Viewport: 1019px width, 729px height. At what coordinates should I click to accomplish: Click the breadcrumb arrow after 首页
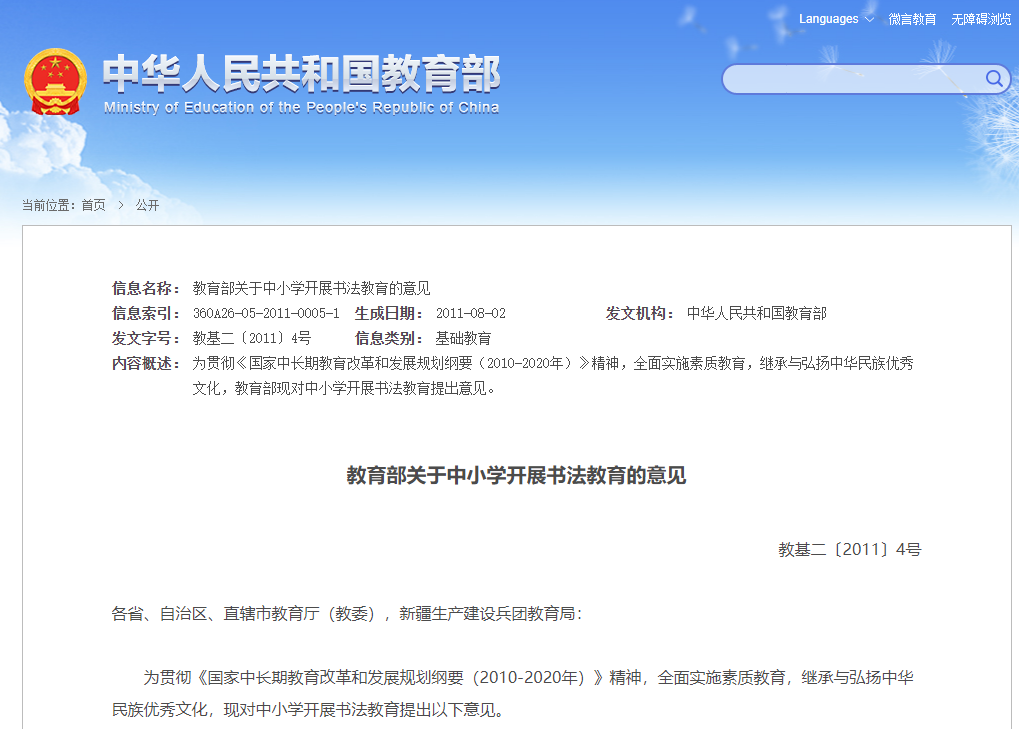click(x=120, y=205)
